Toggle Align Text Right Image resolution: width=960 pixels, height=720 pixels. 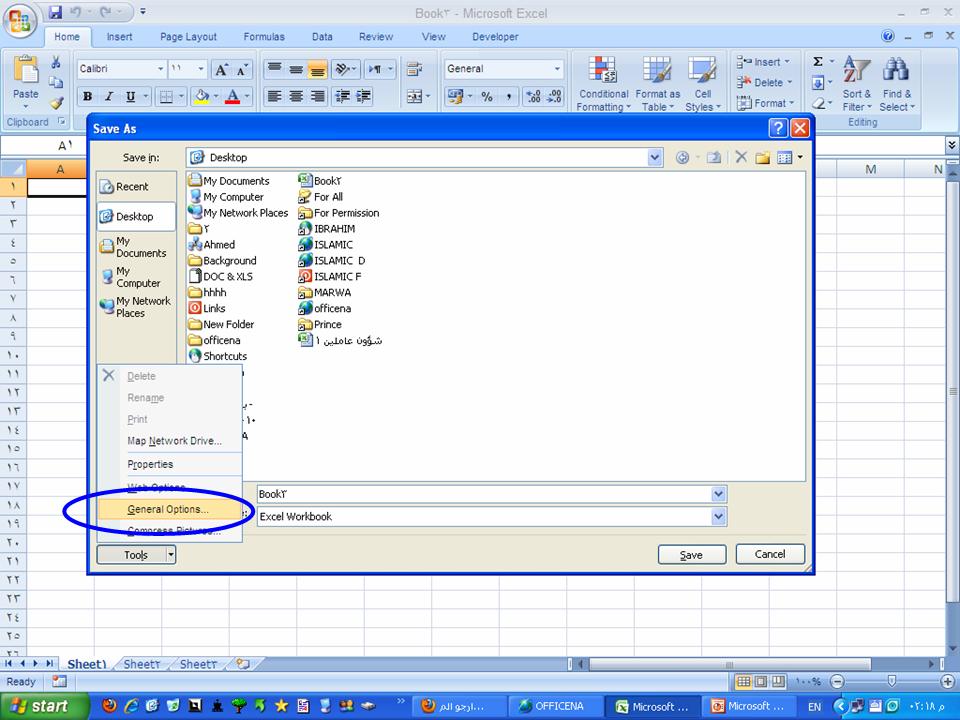click(317, 96)
